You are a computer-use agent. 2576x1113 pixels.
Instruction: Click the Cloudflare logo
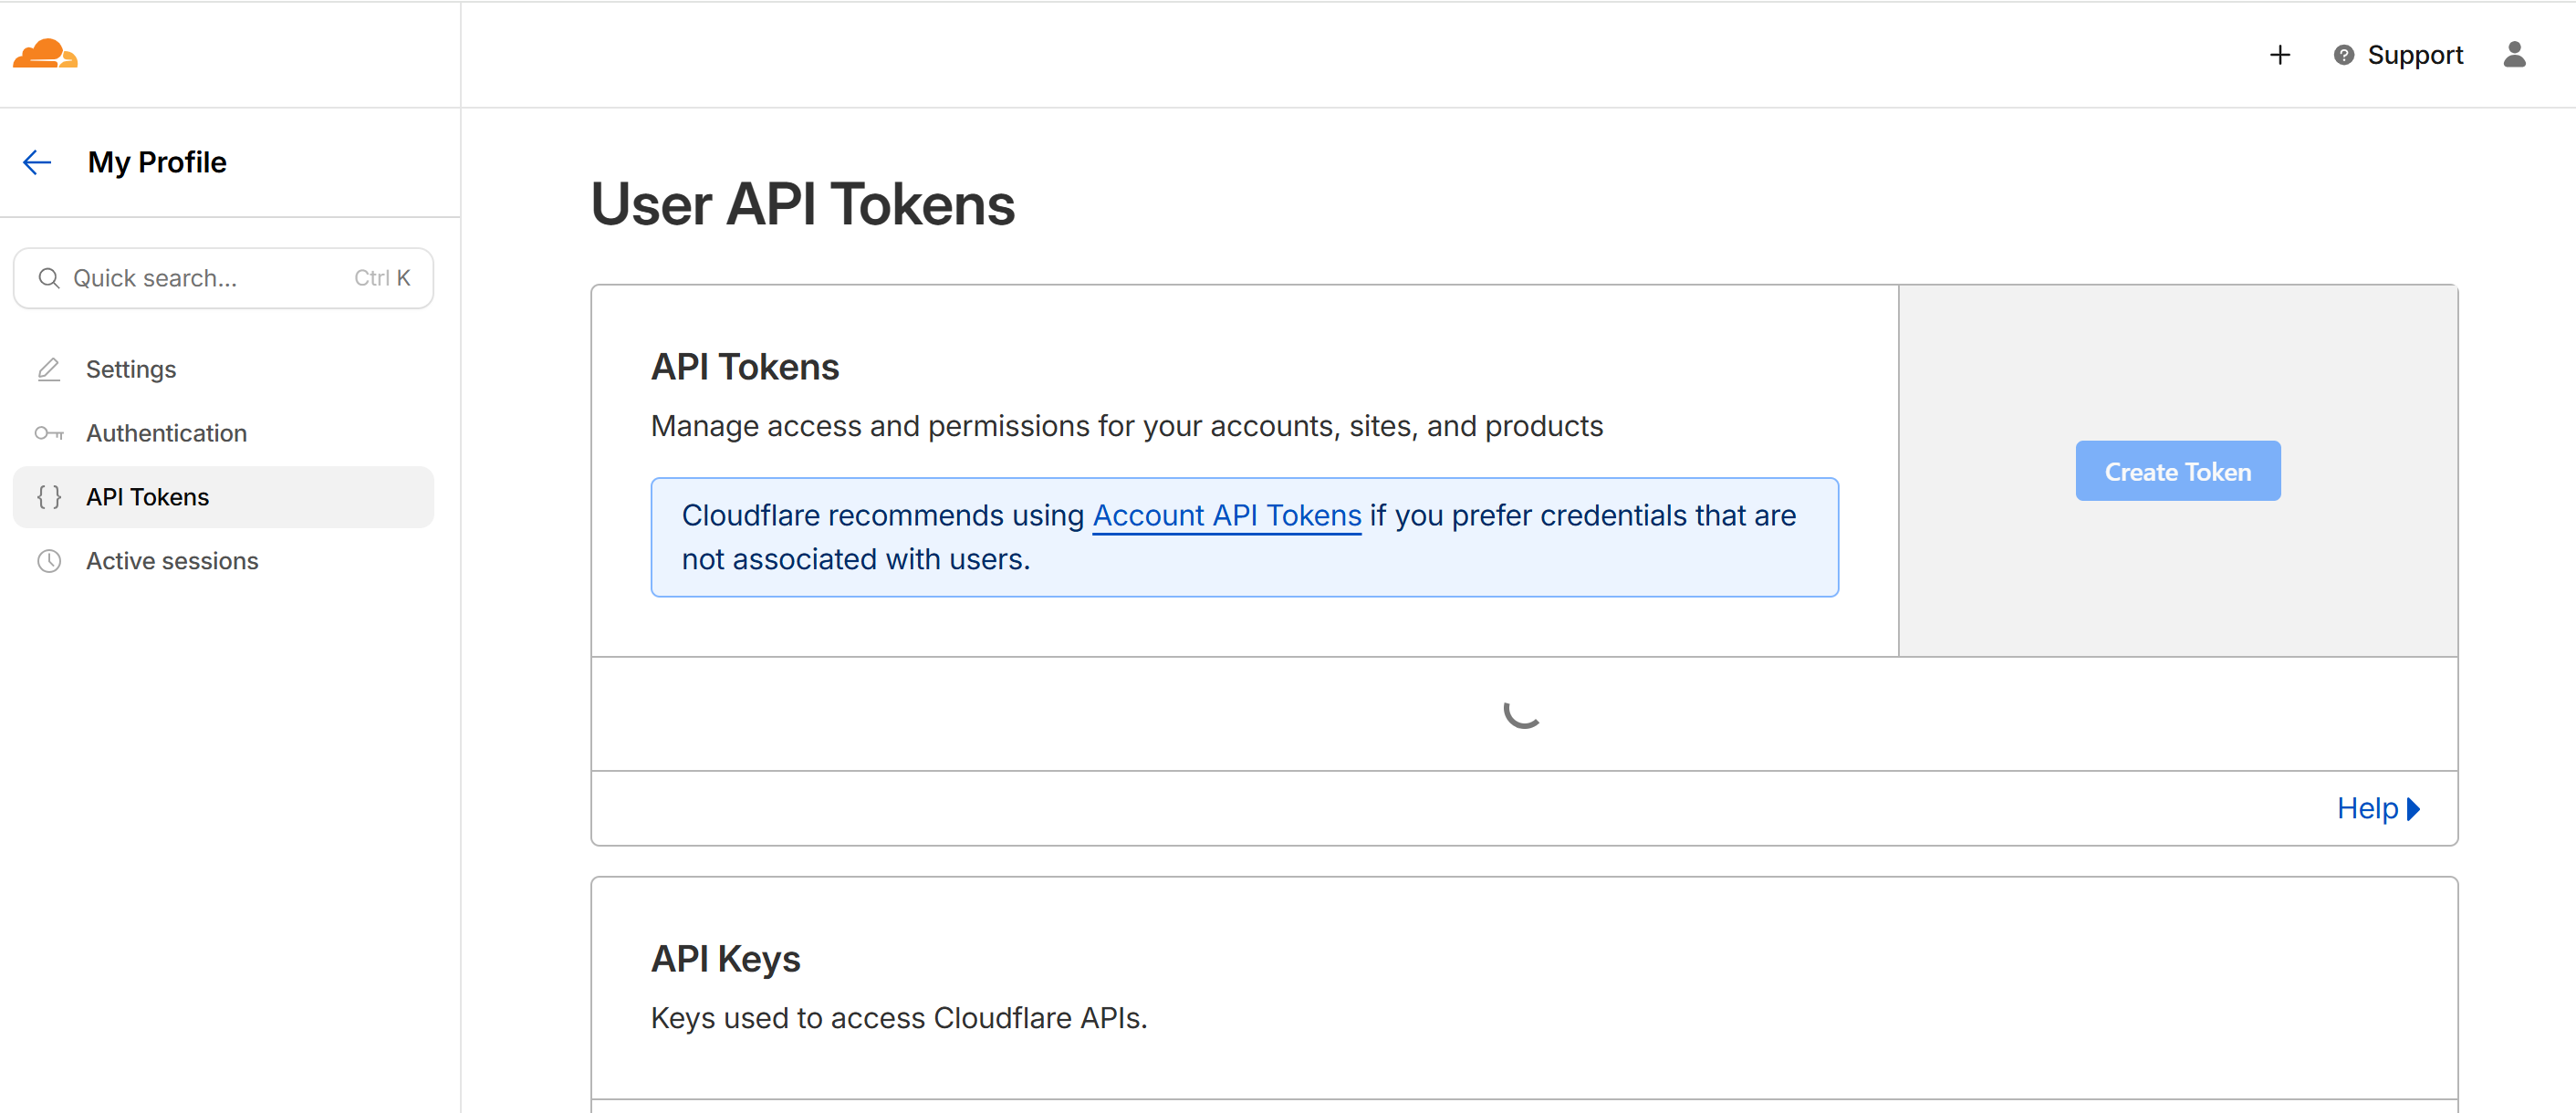[45, 53]
